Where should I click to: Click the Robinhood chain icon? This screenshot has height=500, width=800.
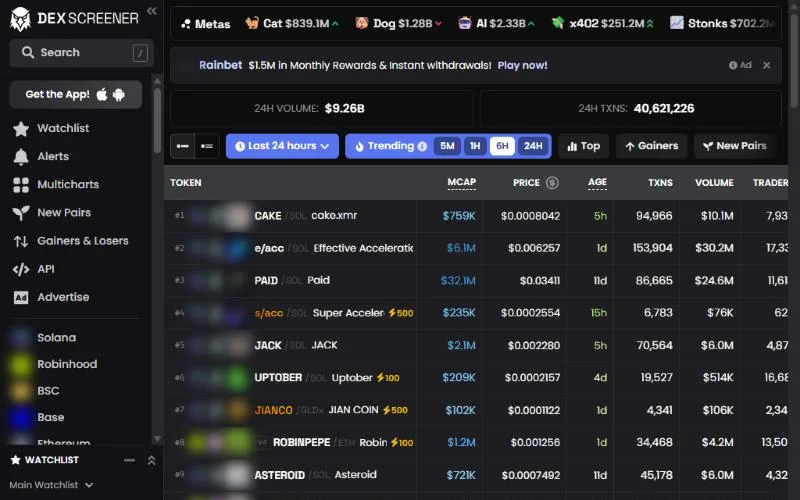(20, 364)
